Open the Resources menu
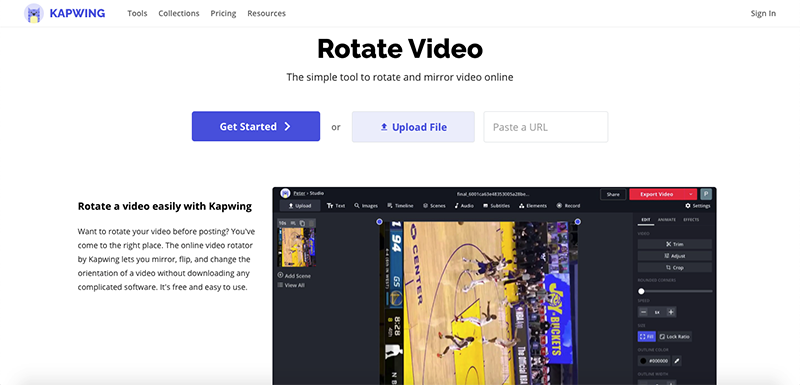 pyautogui.click(x=266, y=13)
